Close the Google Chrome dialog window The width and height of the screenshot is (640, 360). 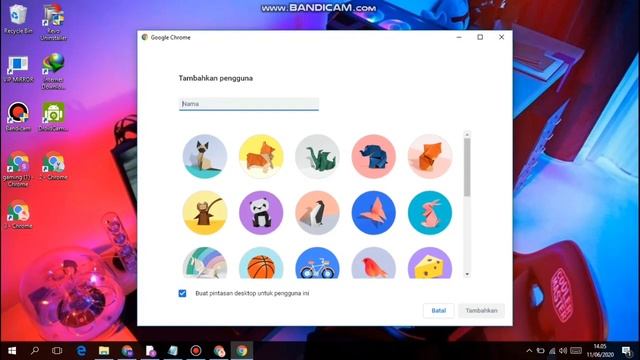click(x=501, y=37)
